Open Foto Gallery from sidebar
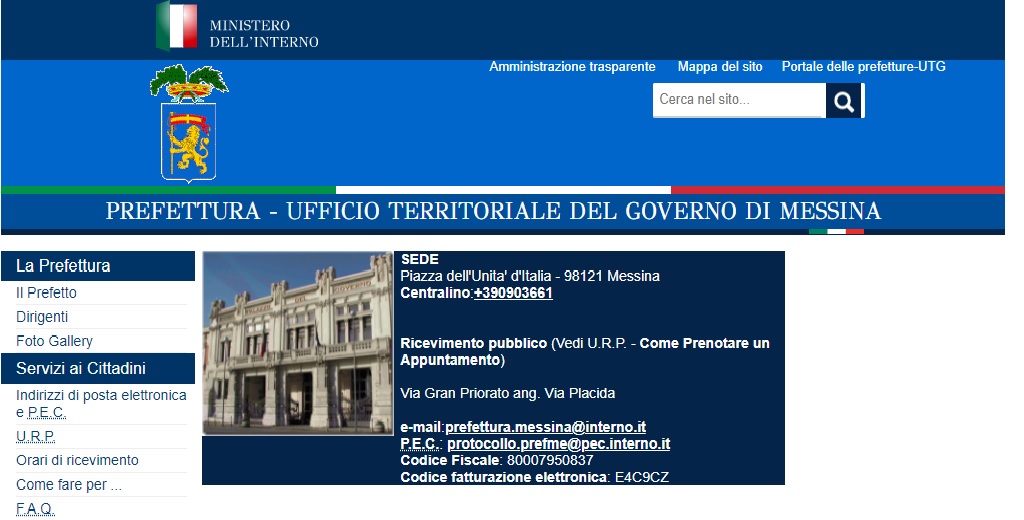The image size is (1024, 520). pos(54,341)
